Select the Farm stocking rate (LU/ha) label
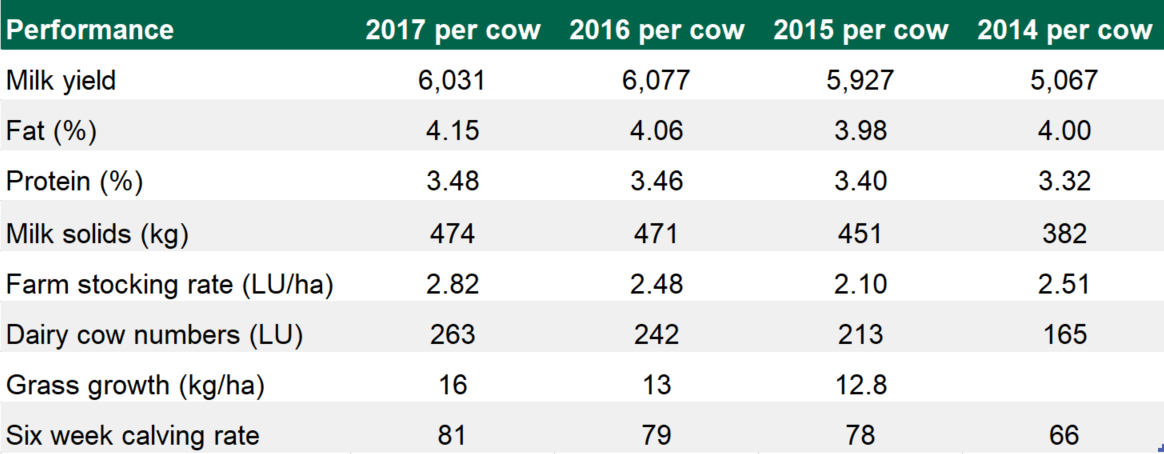Image resolution: width=1164 pixels, height=454 pixels. [169, 284]
